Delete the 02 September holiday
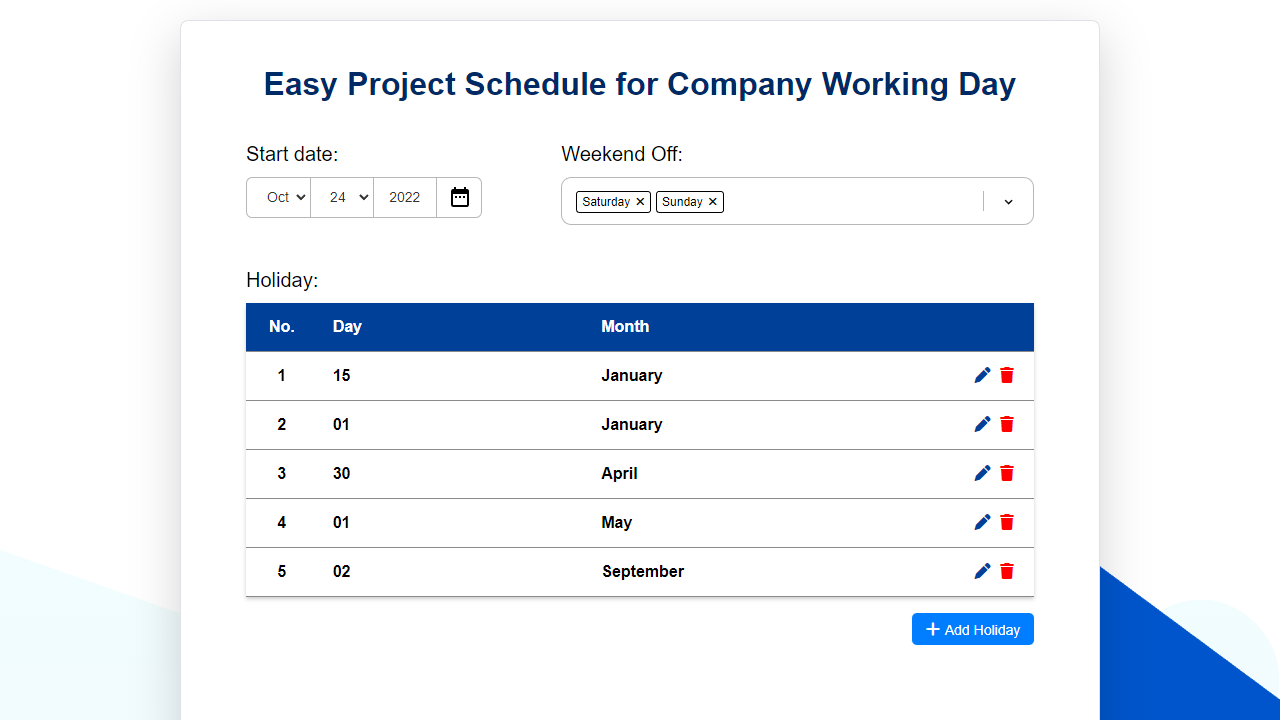Image resolution: width=1280 pixels, height=720 pixels. tap(1007, 571)
